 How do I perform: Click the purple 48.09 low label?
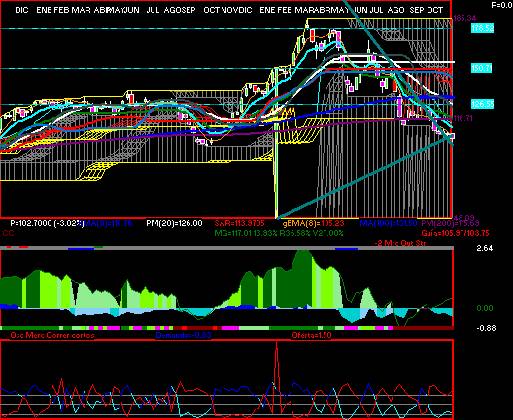464,217
